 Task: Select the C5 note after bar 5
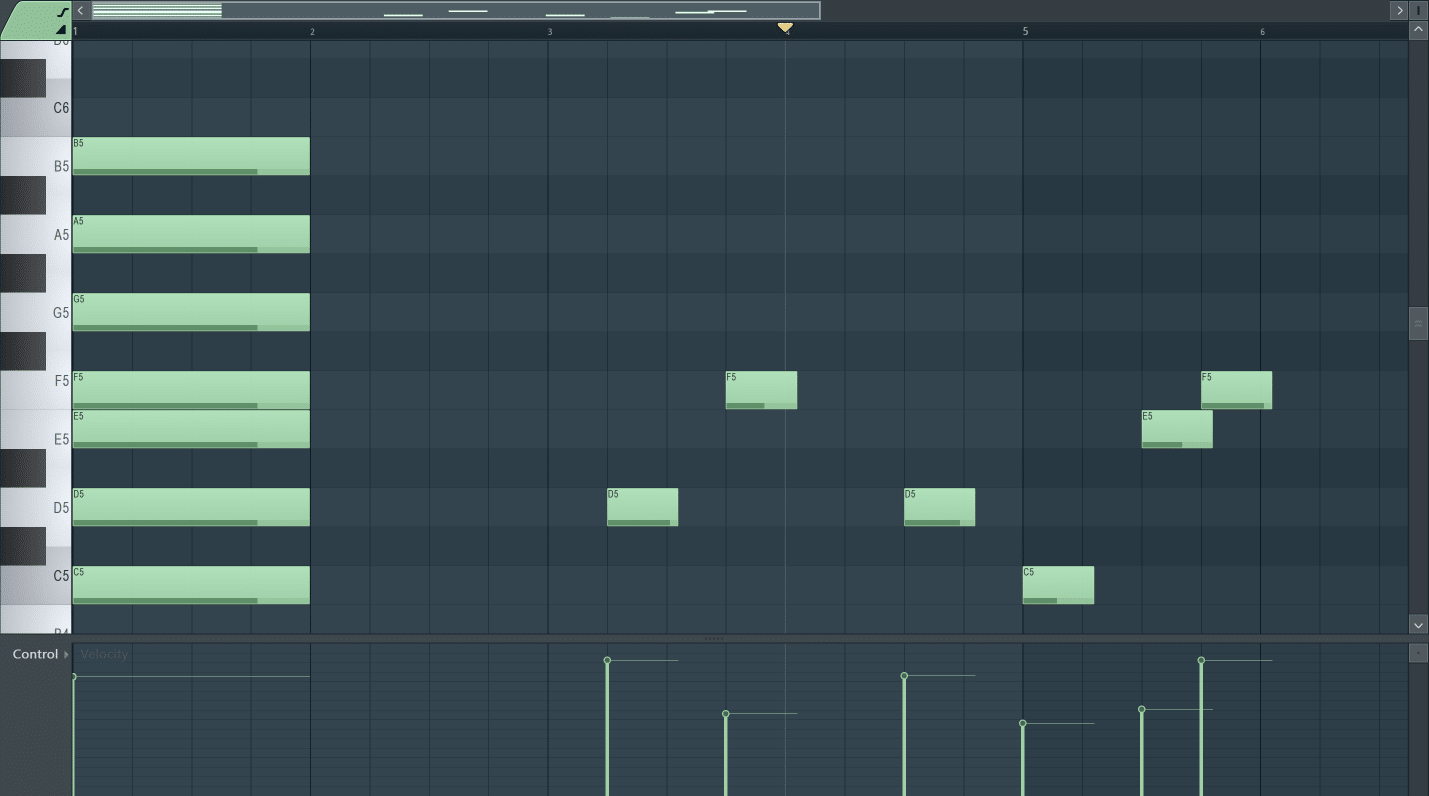[1058, 585]
